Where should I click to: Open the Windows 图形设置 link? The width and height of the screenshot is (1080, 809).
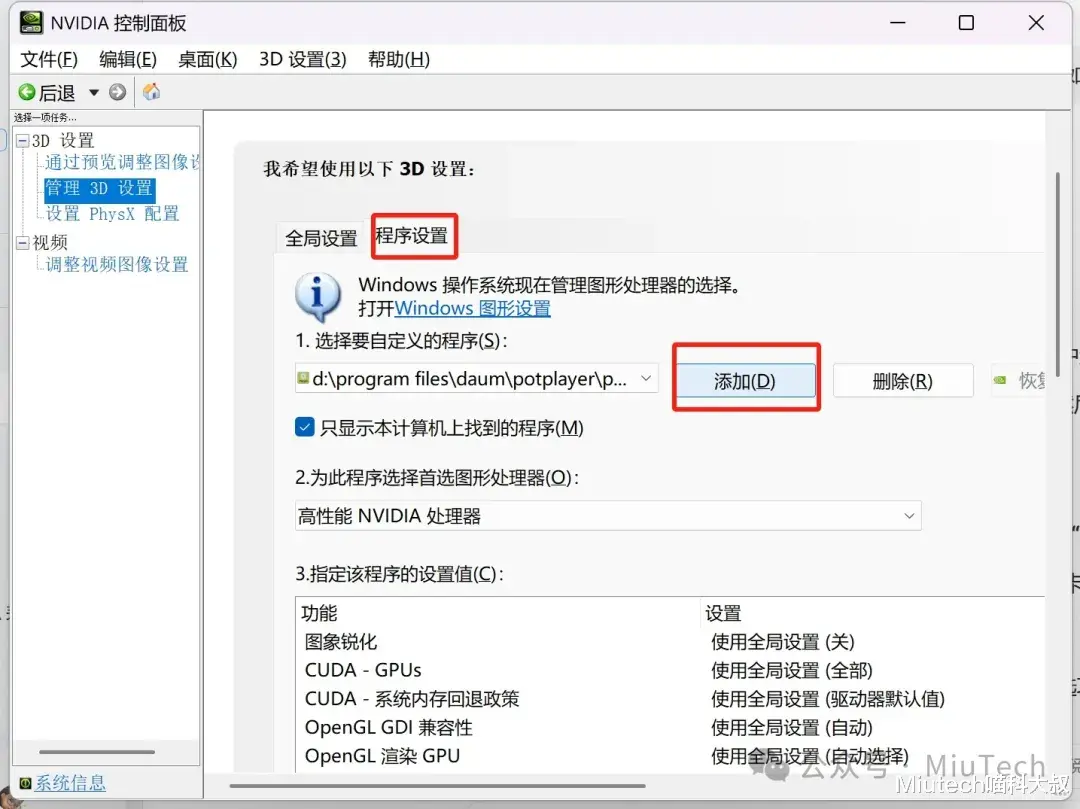[472, 308]
